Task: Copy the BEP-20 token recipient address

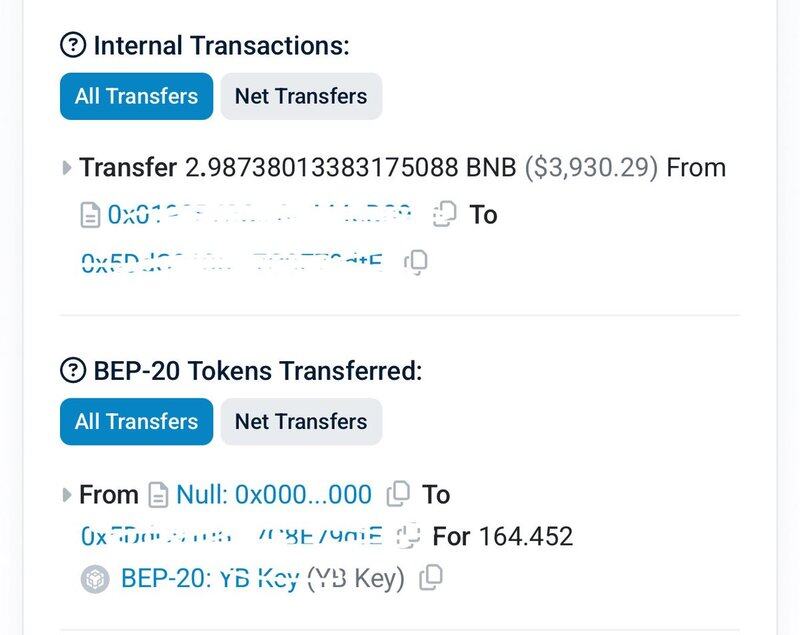Action: point(408,536)
